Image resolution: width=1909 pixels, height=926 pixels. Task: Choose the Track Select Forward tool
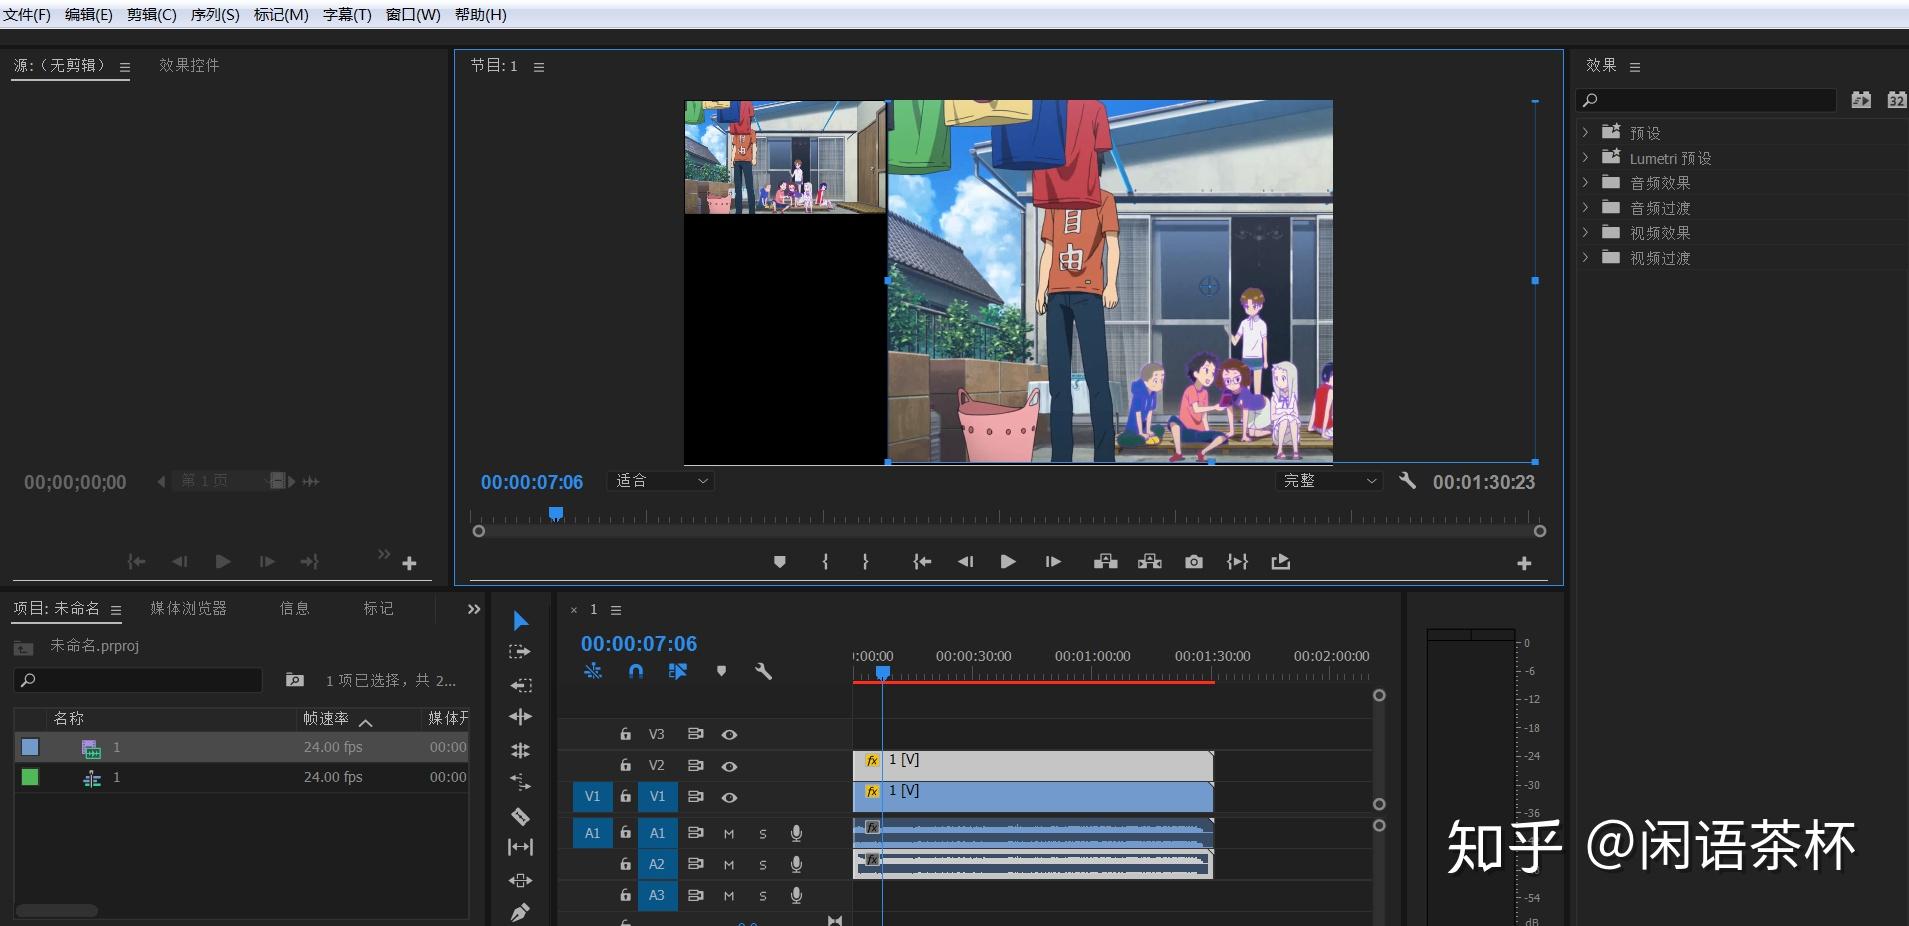pos(520,652)
